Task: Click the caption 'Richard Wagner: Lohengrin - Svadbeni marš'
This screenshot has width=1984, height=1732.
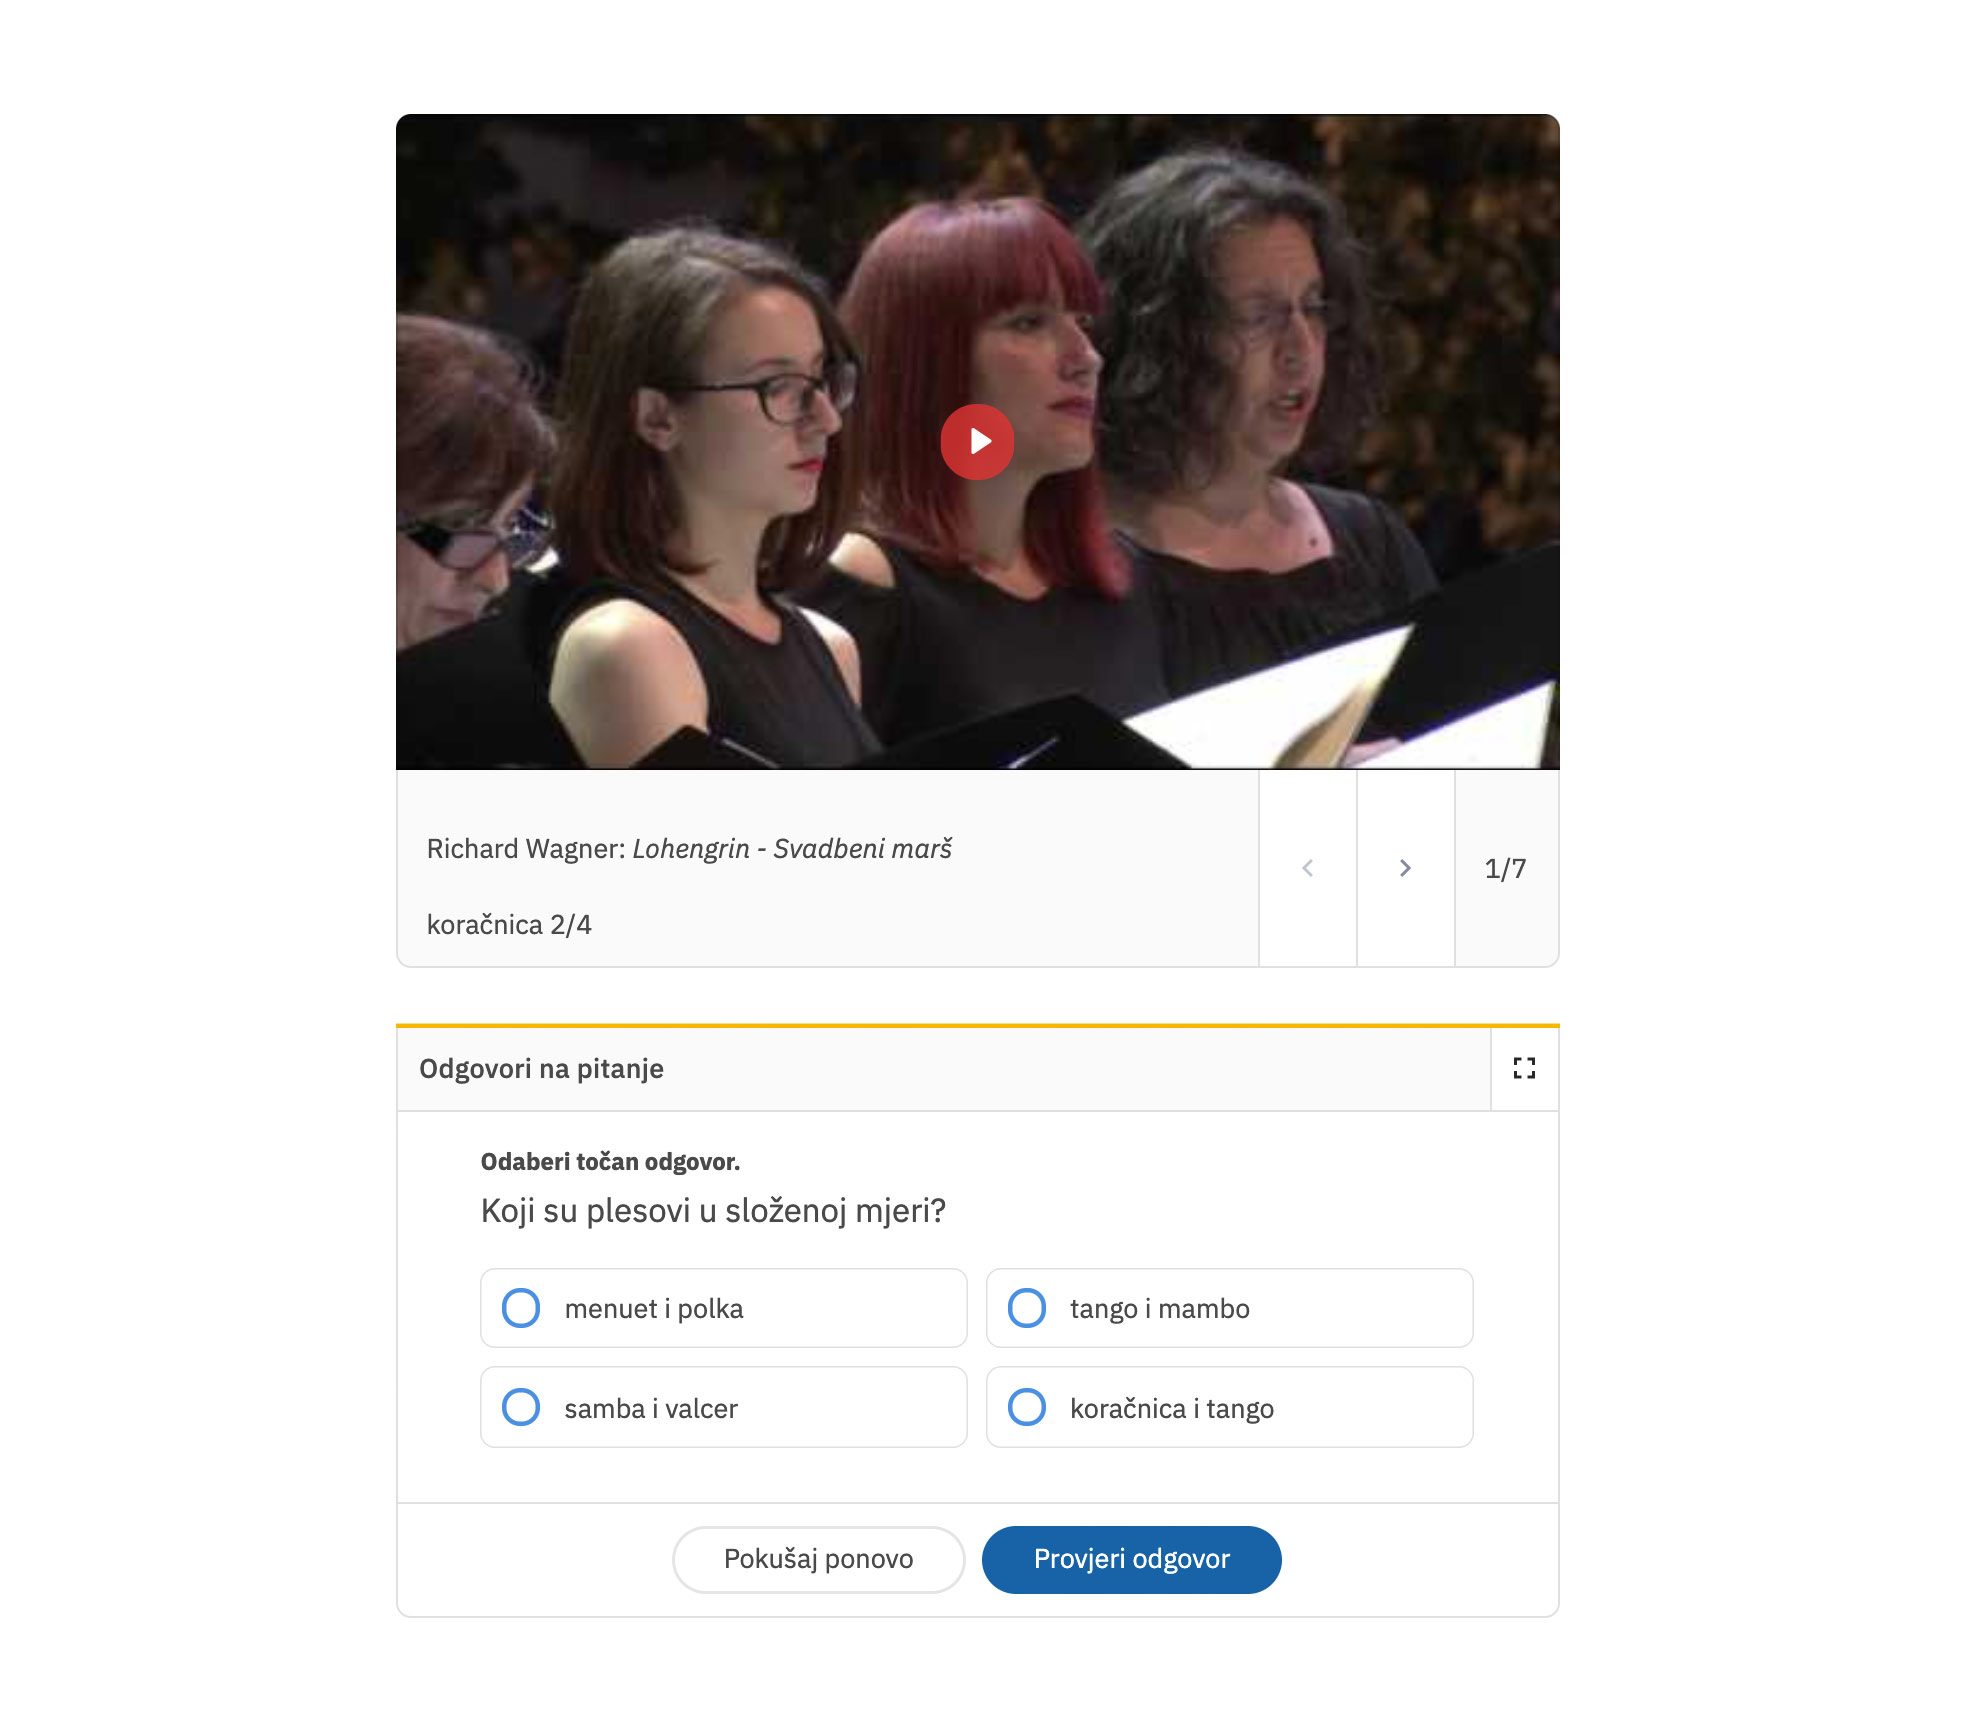Action: click(x=689, y=848)
